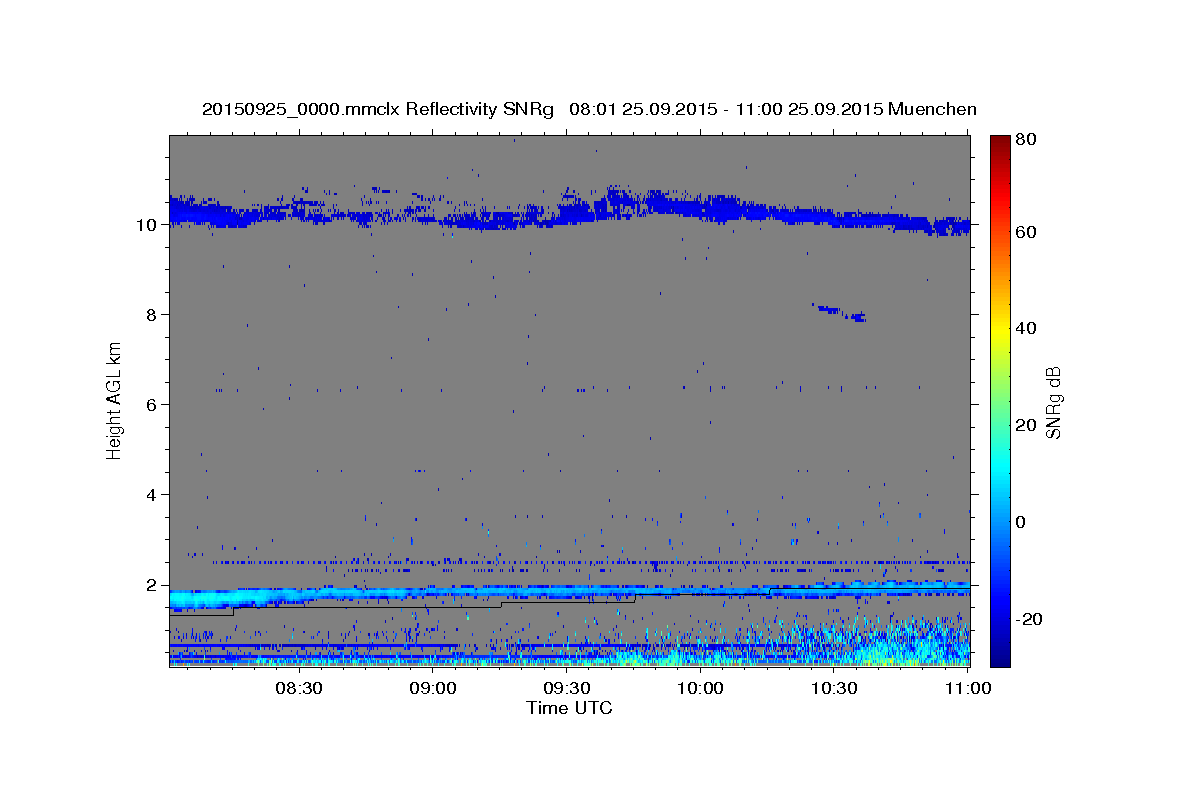Click the '11:00' time tick label

coord(968,689)
